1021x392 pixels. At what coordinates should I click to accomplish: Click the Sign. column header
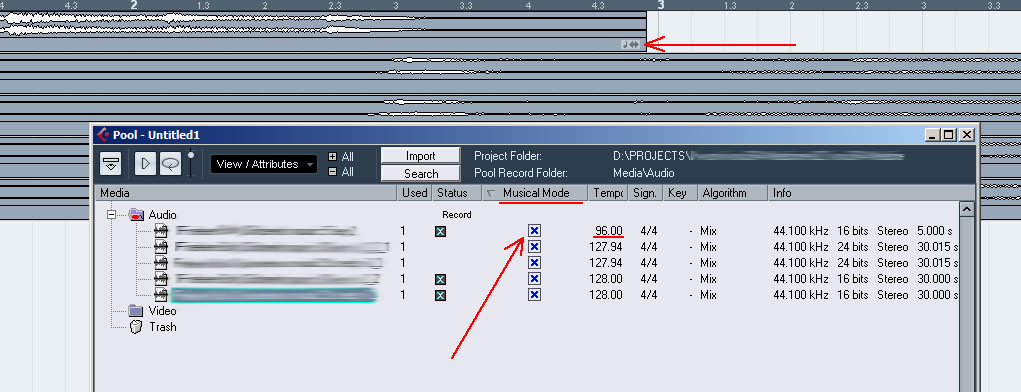[x=645, y=193]
